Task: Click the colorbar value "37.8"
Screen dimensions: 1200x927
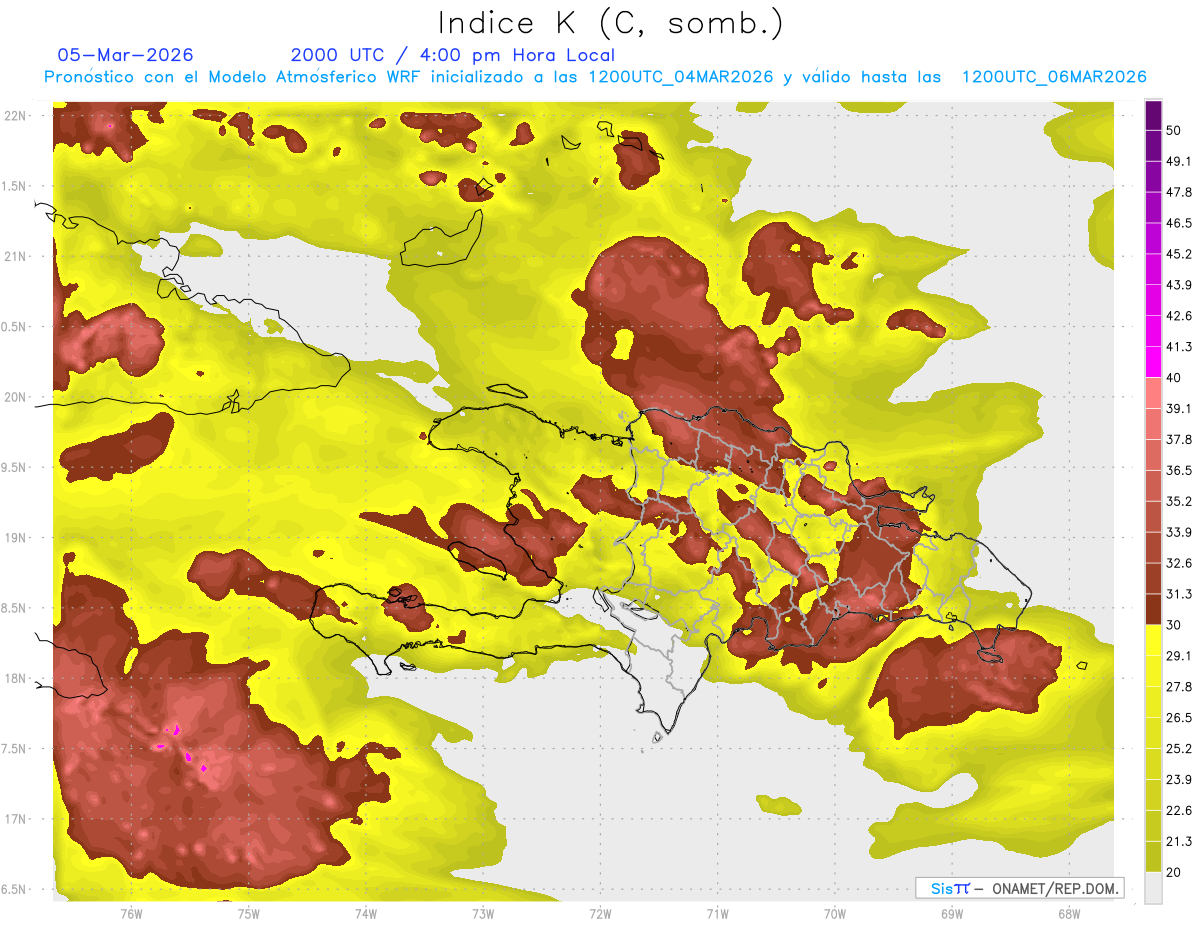Action: pyautogui.click(x=1180, y=439)
